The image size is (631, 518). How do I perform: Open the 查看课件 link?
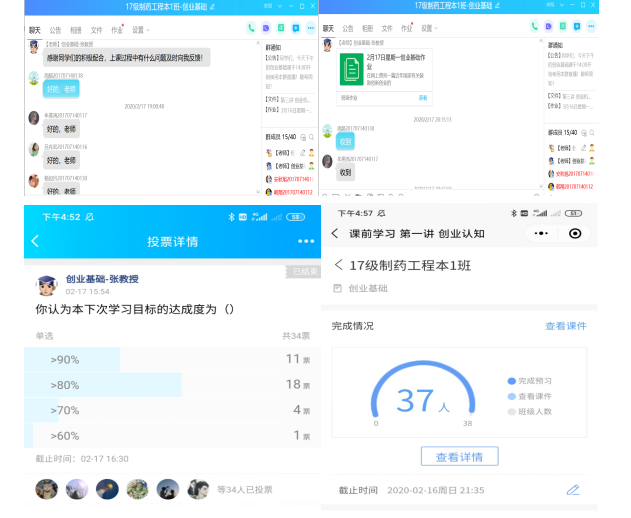click(565, 326)
